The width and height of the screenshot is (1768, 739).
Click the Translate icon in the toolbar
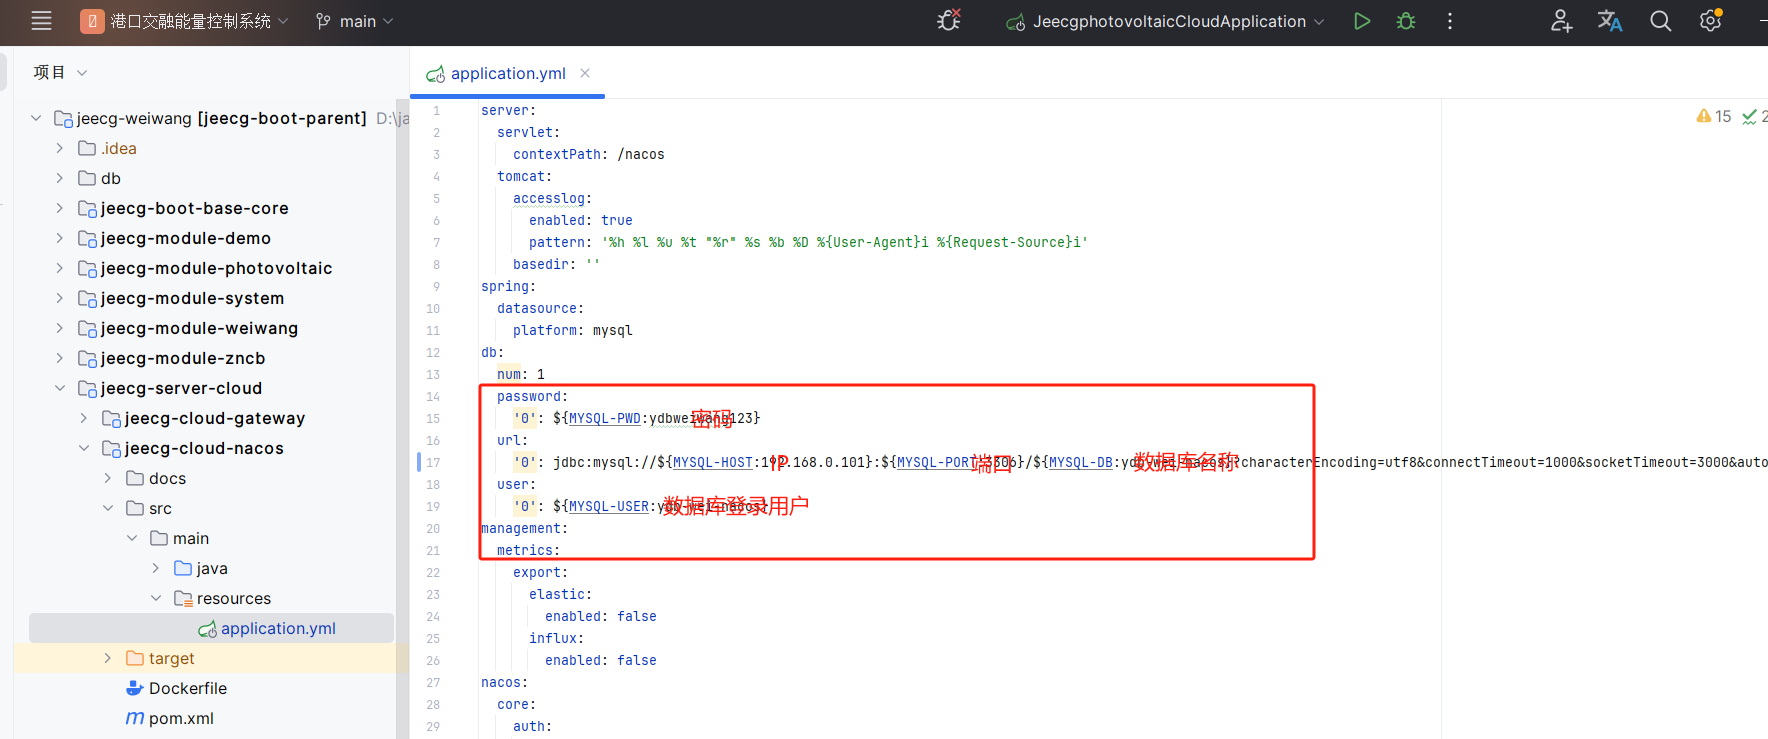pos(1610,21)
